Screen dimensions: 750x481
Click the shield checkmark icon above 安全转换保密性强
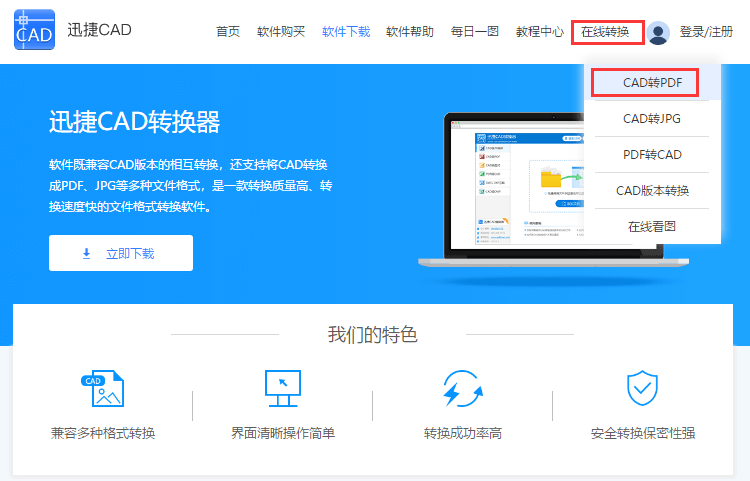coord(642,388)
